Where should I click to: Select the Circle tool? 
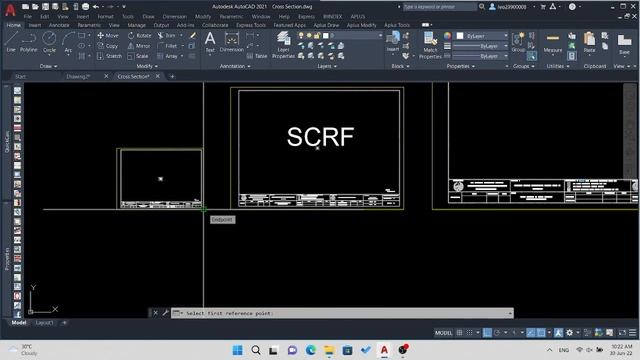coord(49,42)
